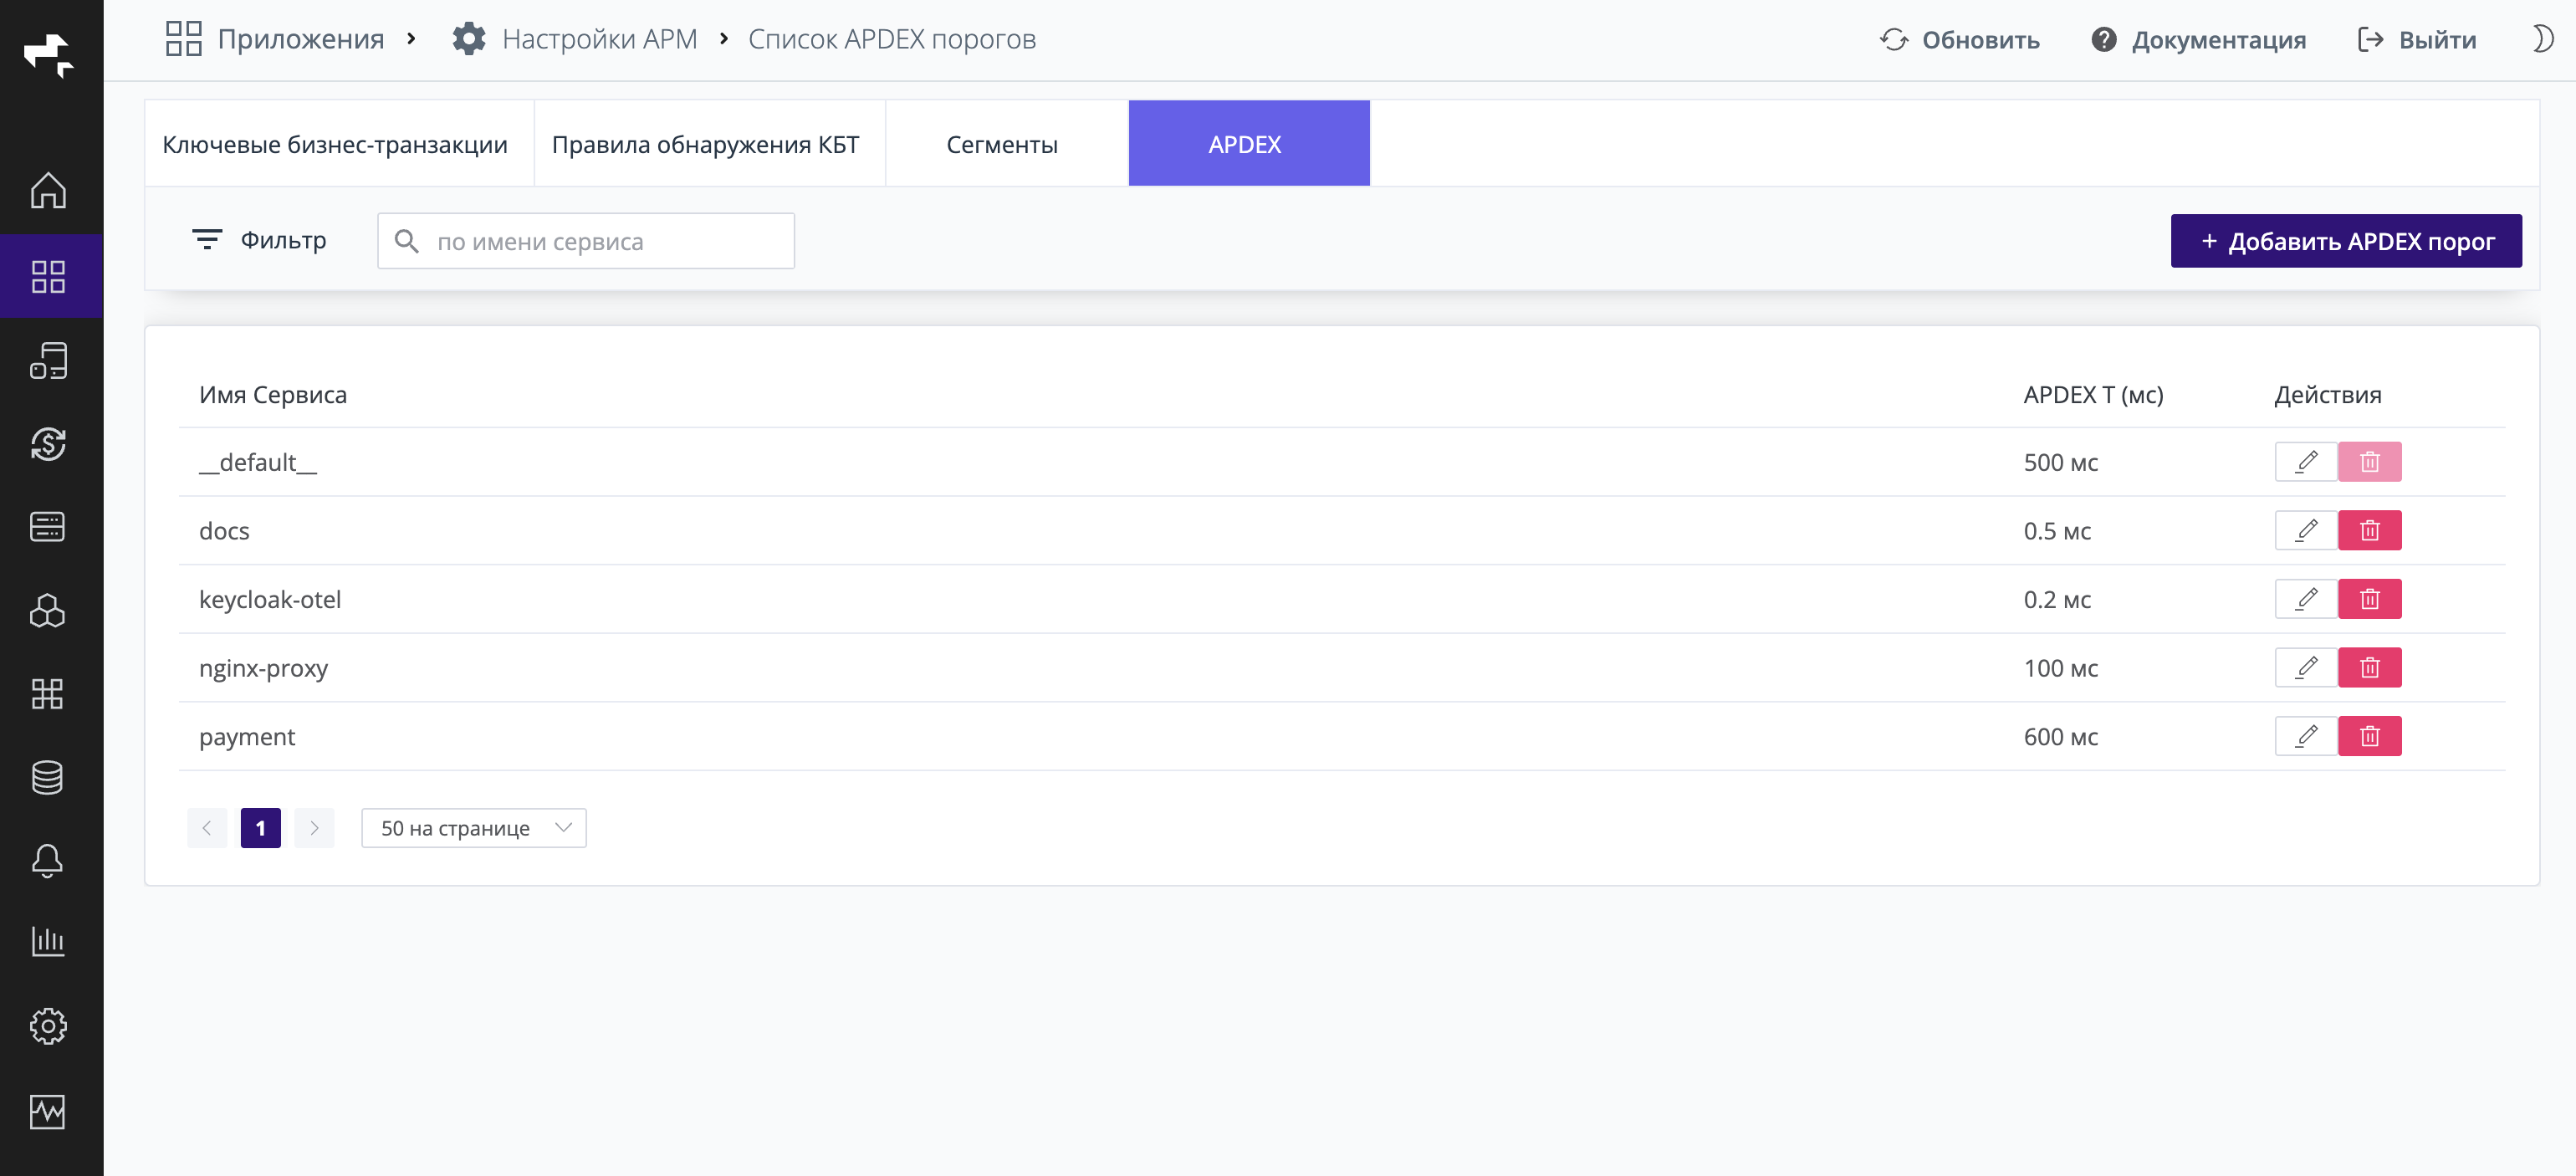Open the database icon in the sidebar
This screenshot has height=1176, width=2576.
click(x=49, y=777)
